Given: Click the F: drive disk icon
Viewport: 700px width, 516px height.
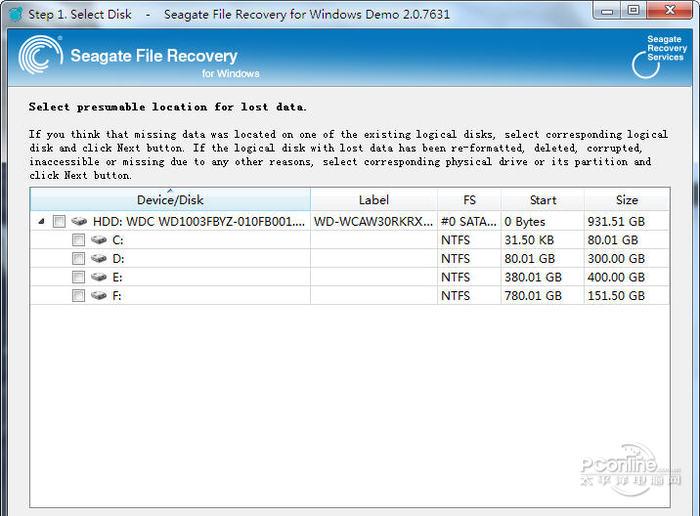Looking at the screenshot, I should point(99,295).
